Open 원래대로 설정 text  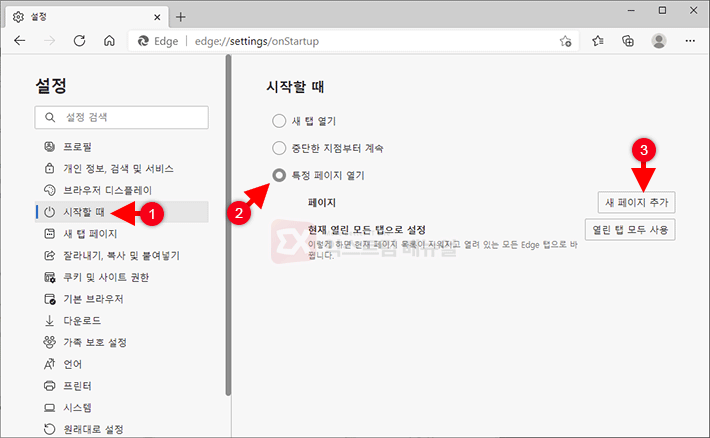[x=93, y=429]
